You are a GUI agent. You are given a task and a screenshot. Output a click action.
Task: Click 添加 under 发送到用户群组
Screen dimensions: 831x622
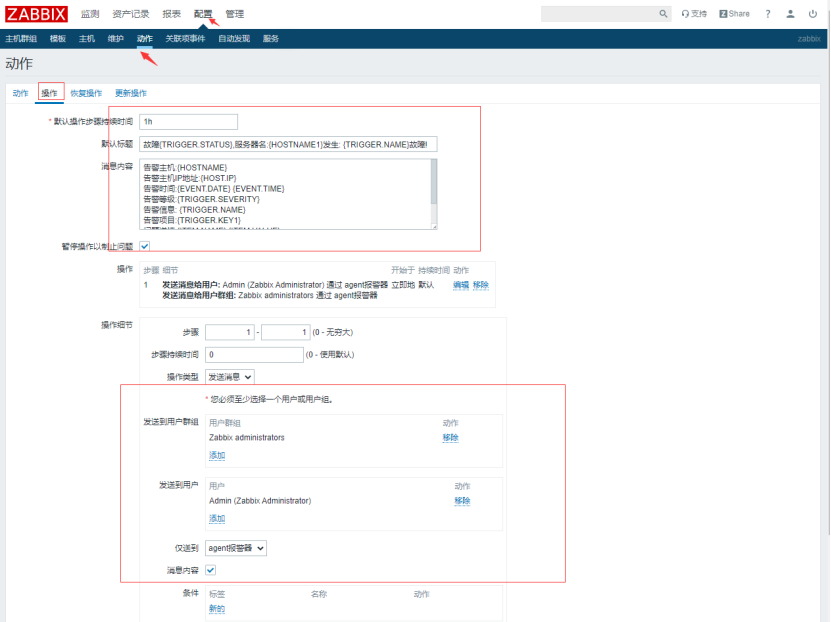click(217, 455)
